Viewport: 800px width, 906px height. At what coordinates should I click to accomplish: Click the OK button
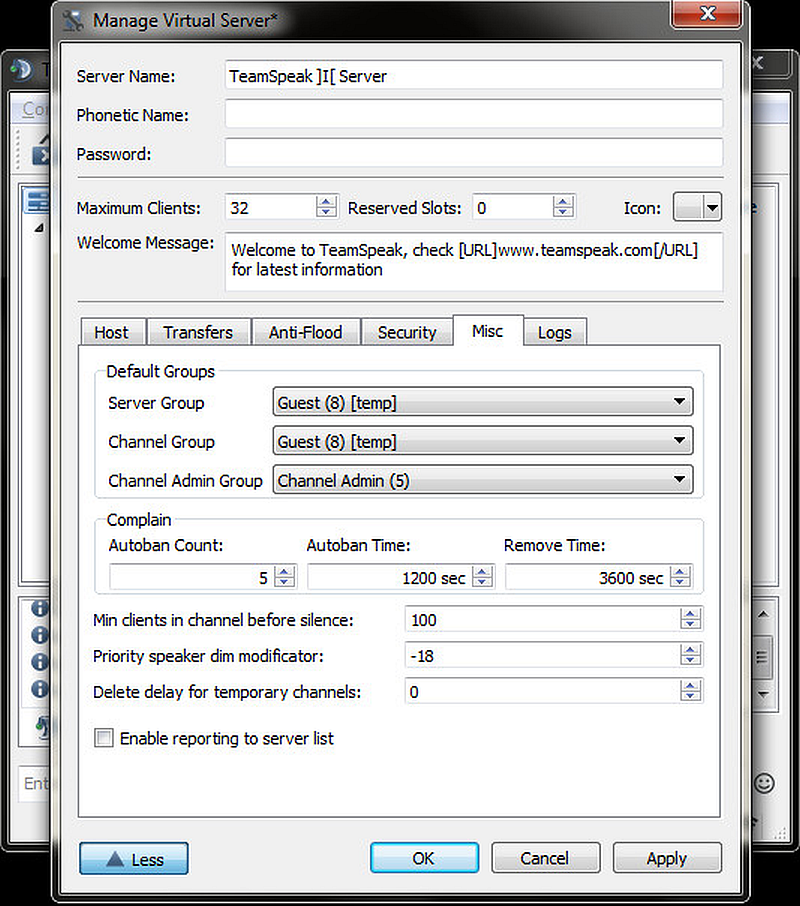point(425,857)
